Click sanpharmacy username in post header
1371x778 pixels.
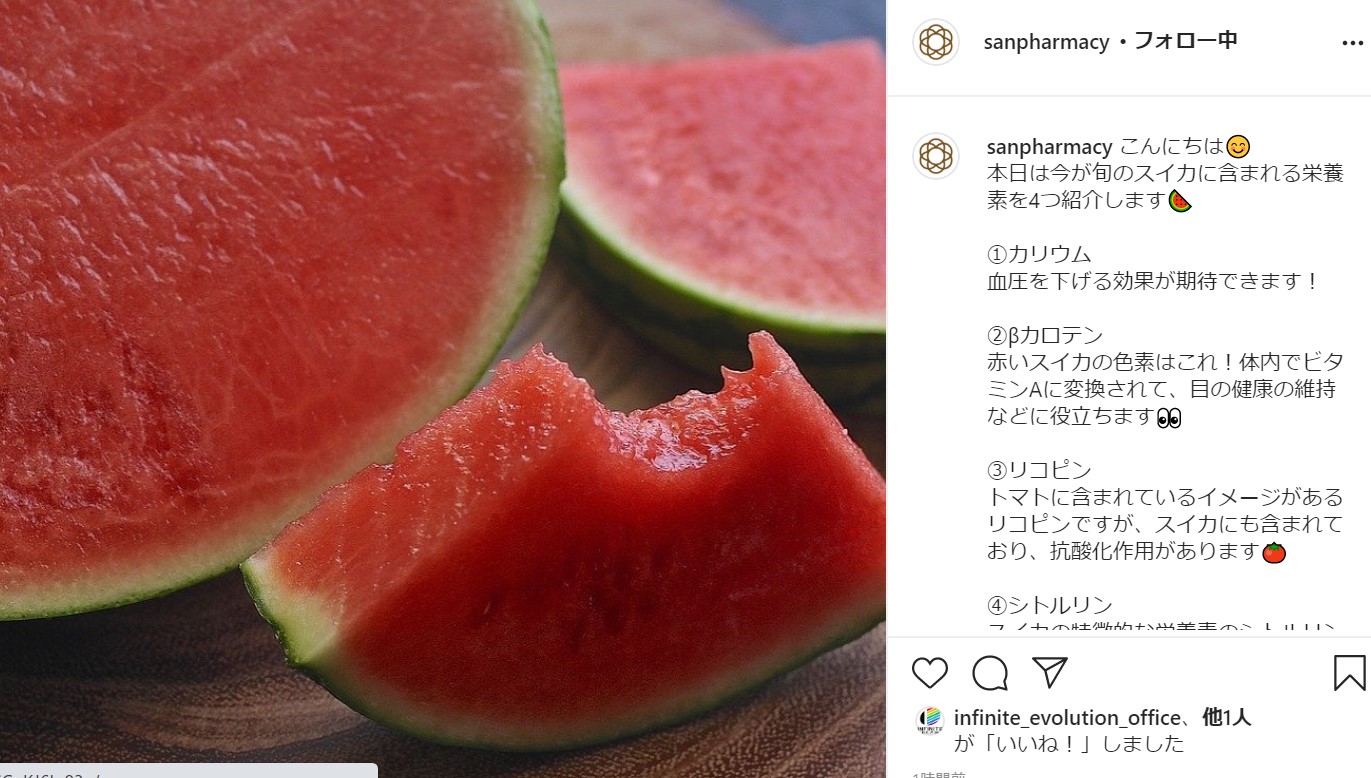click(x=1047, y=42)
